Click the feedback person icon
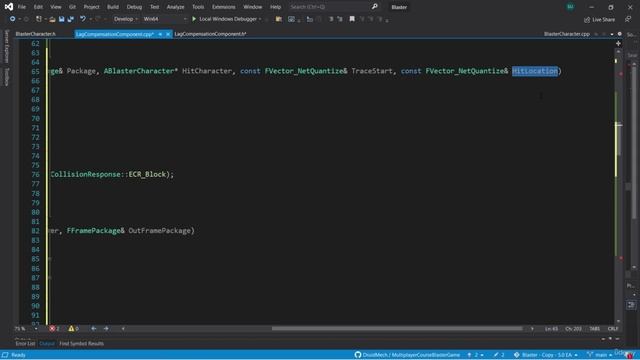 628,19
